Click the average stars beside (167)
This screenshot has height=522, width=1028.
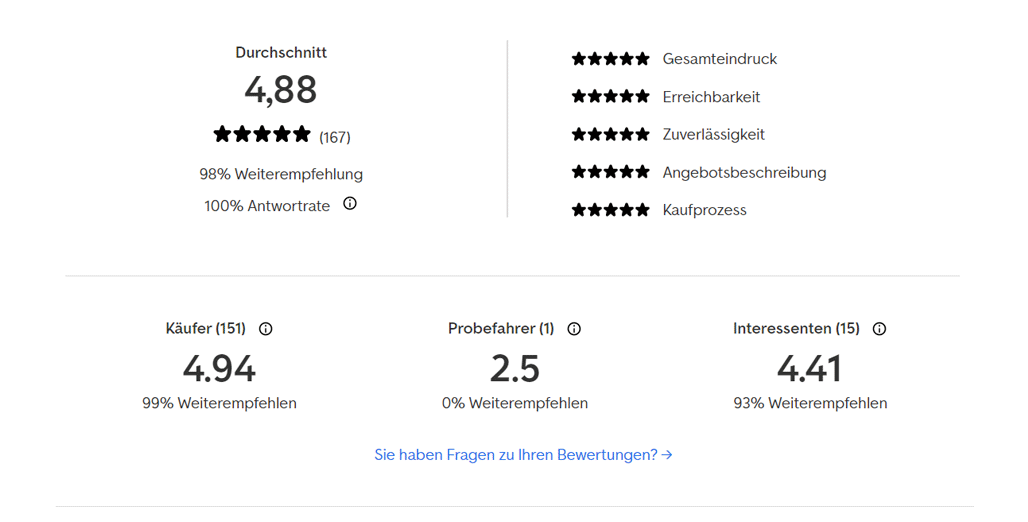[x=262, y=134]
